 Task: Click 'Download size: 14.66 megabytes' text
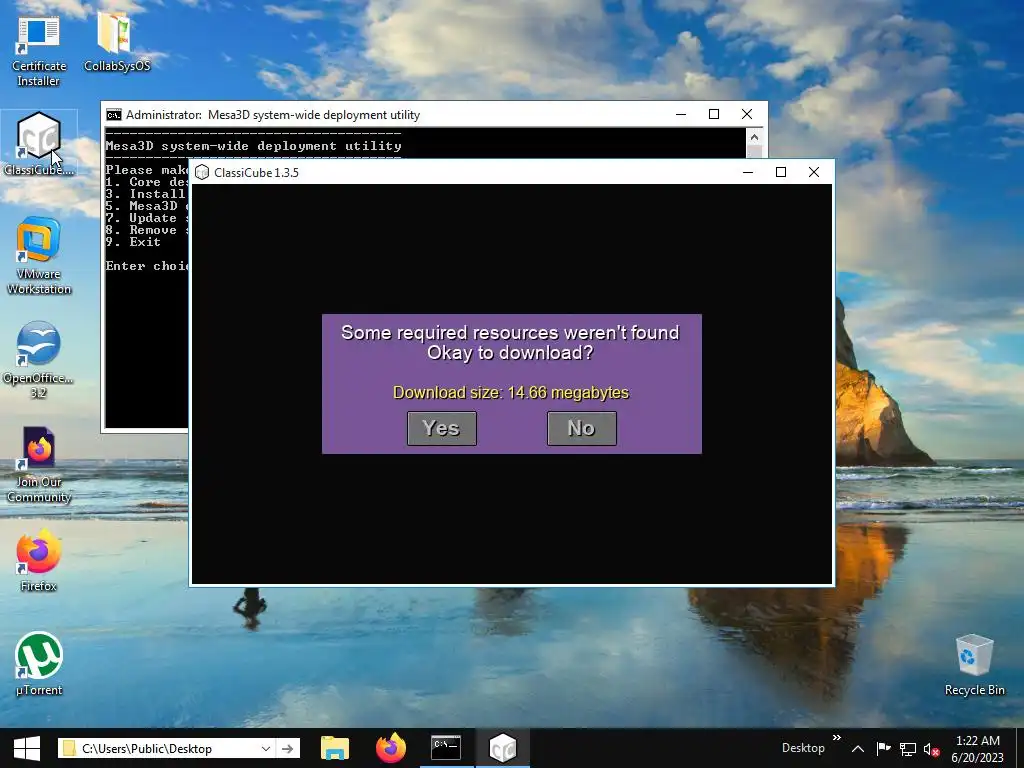[x=511, y=392]
